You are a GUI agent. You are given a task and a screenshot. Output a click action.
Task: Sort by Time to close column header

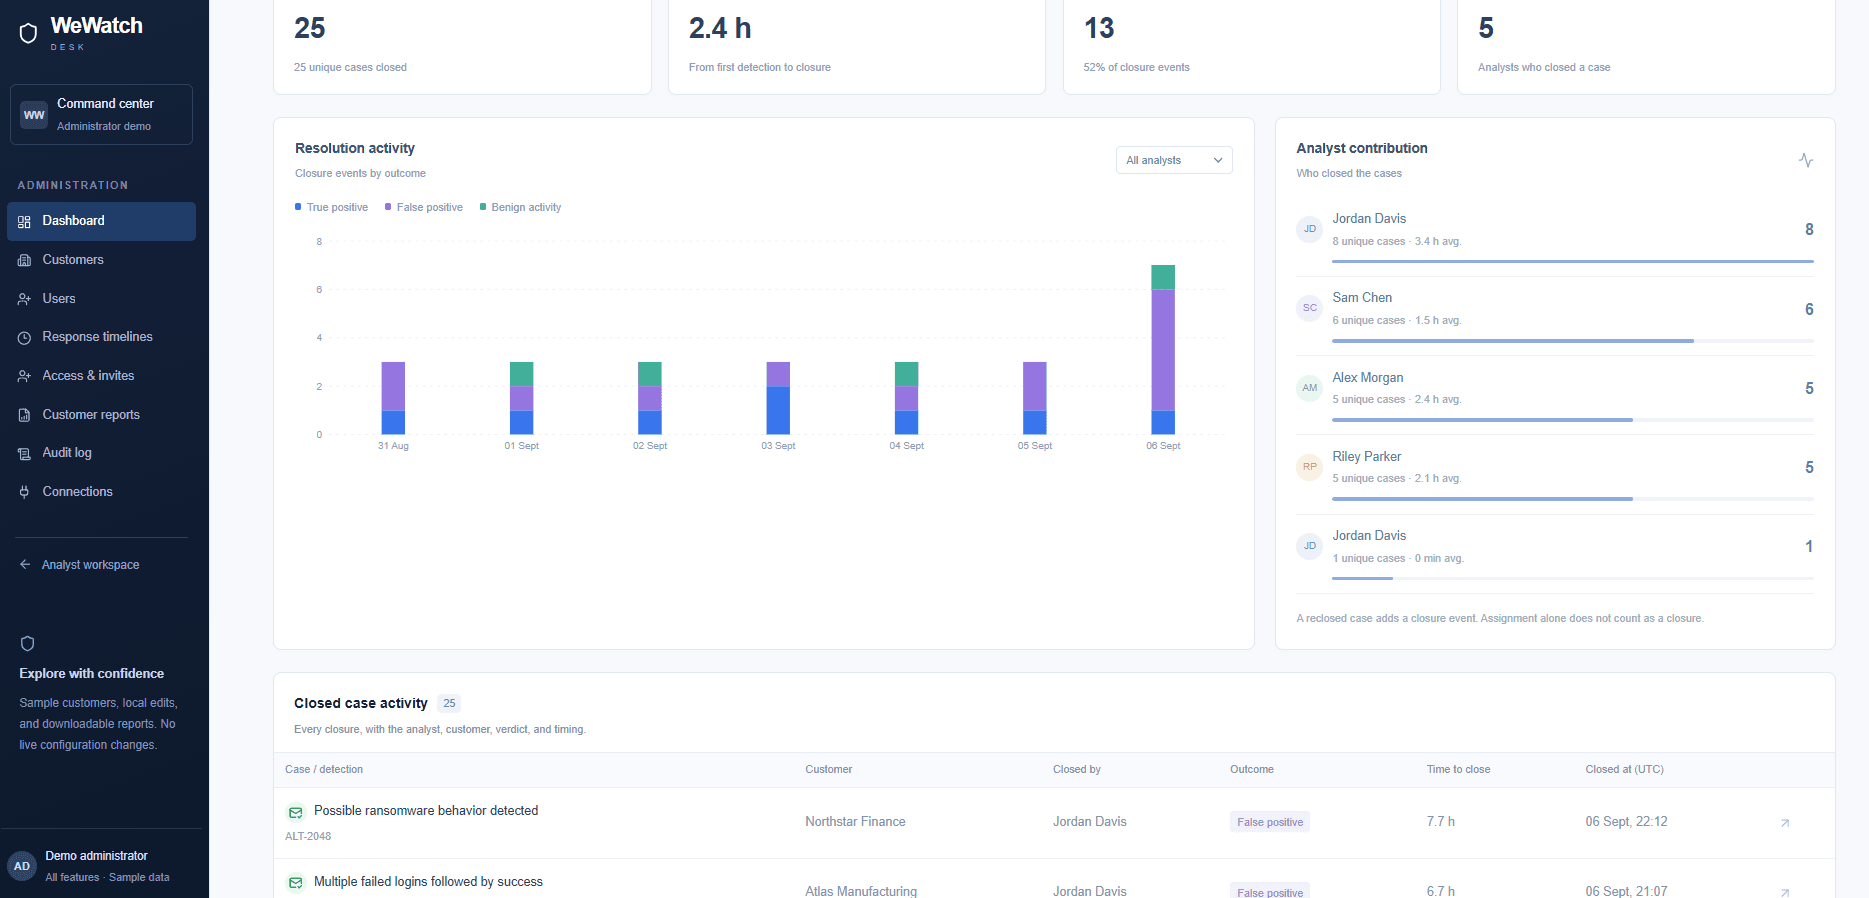1458,769
